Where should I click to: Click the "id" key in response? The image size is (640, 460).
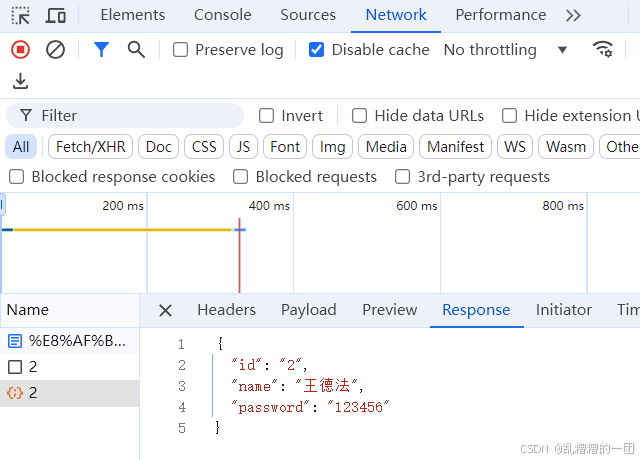[246, 364]
